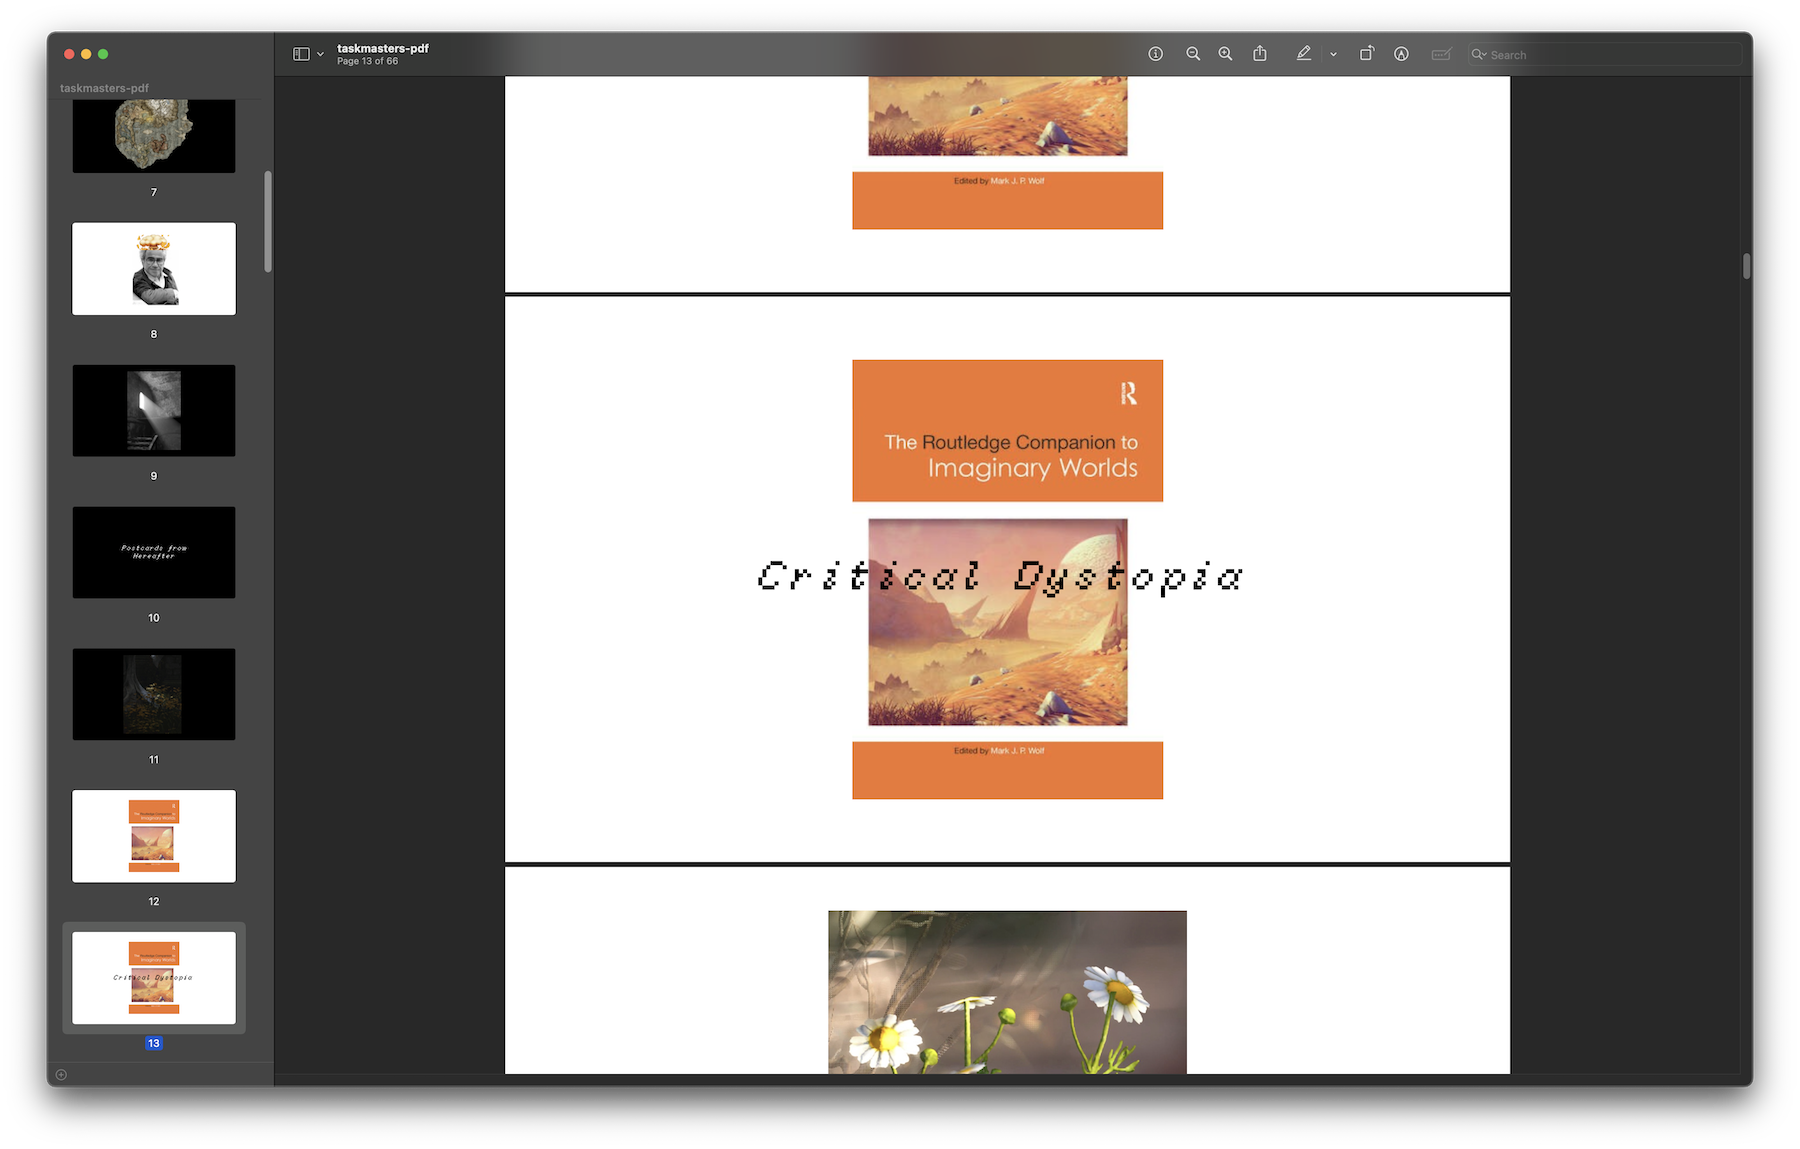Expand the search options magnifier dropdown
The height and width of the screenshot is (1149, 1800).
(x=1479, y=54)
